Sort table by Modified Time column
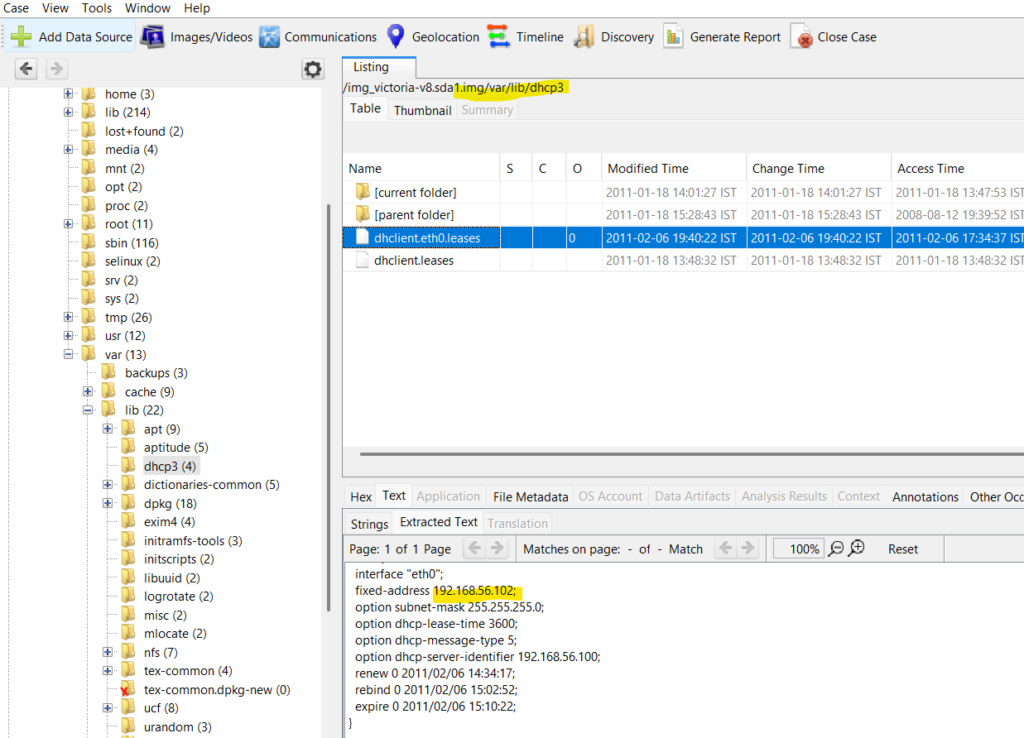1024x738 pixels. point(673,168)
